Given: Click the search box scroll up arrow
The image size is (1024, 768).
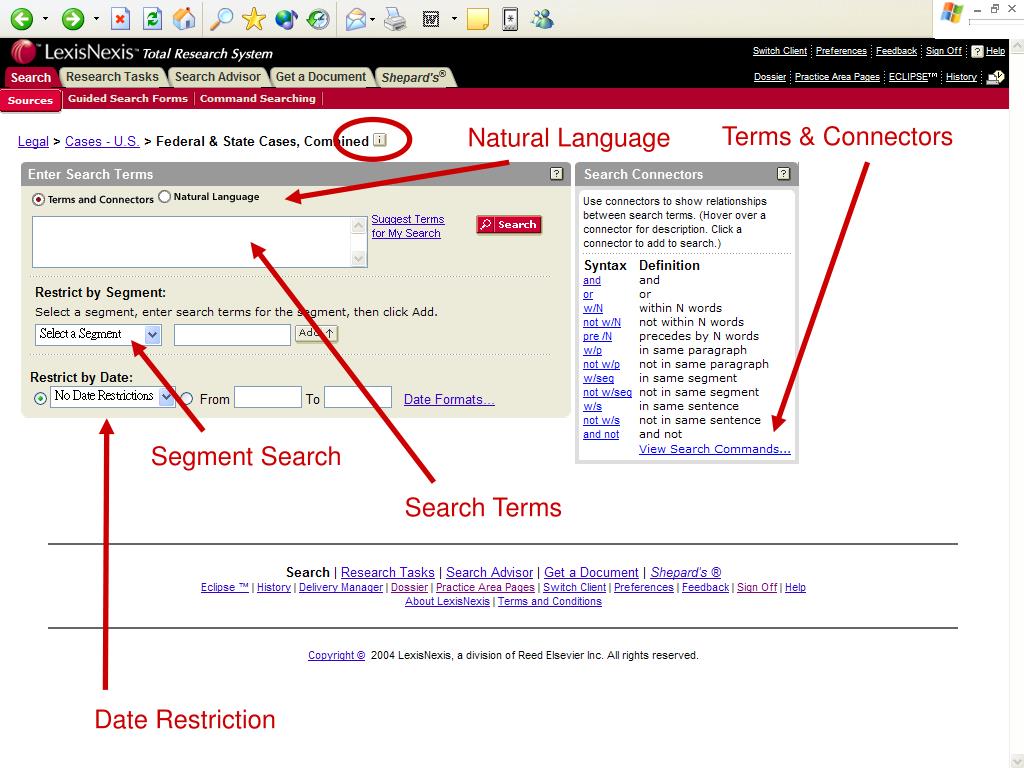Looking at the screenshot, I should (359, 225).
